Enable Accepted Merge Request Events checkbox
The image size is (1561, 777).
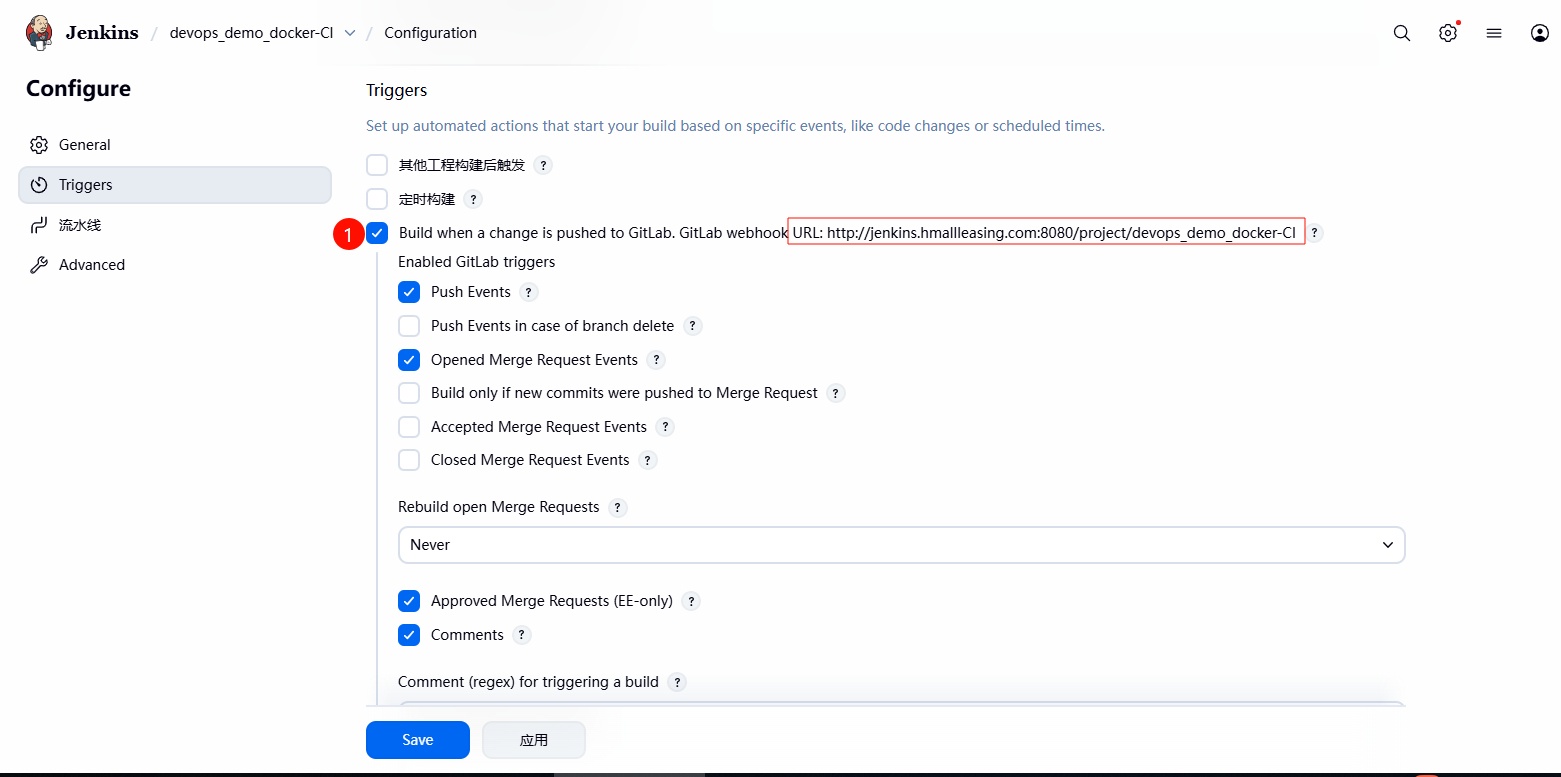coord(409,427)
